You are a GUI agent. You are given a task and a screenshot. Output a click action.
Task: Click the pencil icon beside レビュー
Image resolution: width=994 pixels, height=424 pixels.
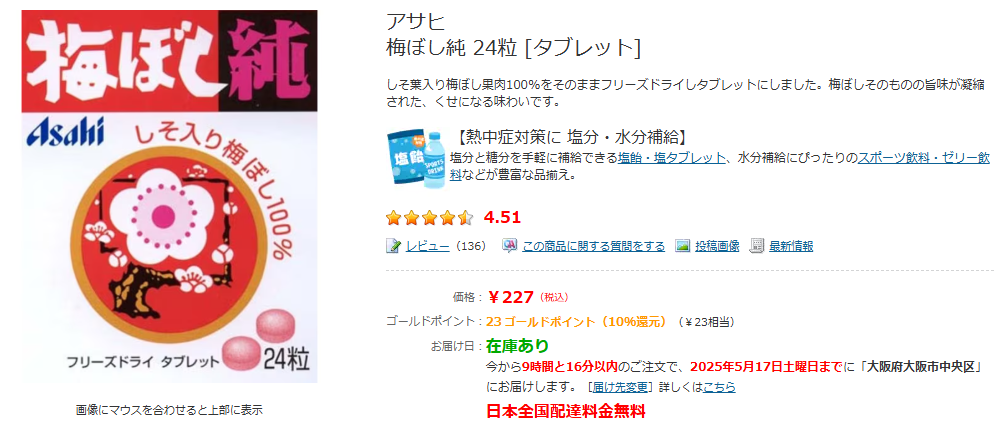(394, 246)
